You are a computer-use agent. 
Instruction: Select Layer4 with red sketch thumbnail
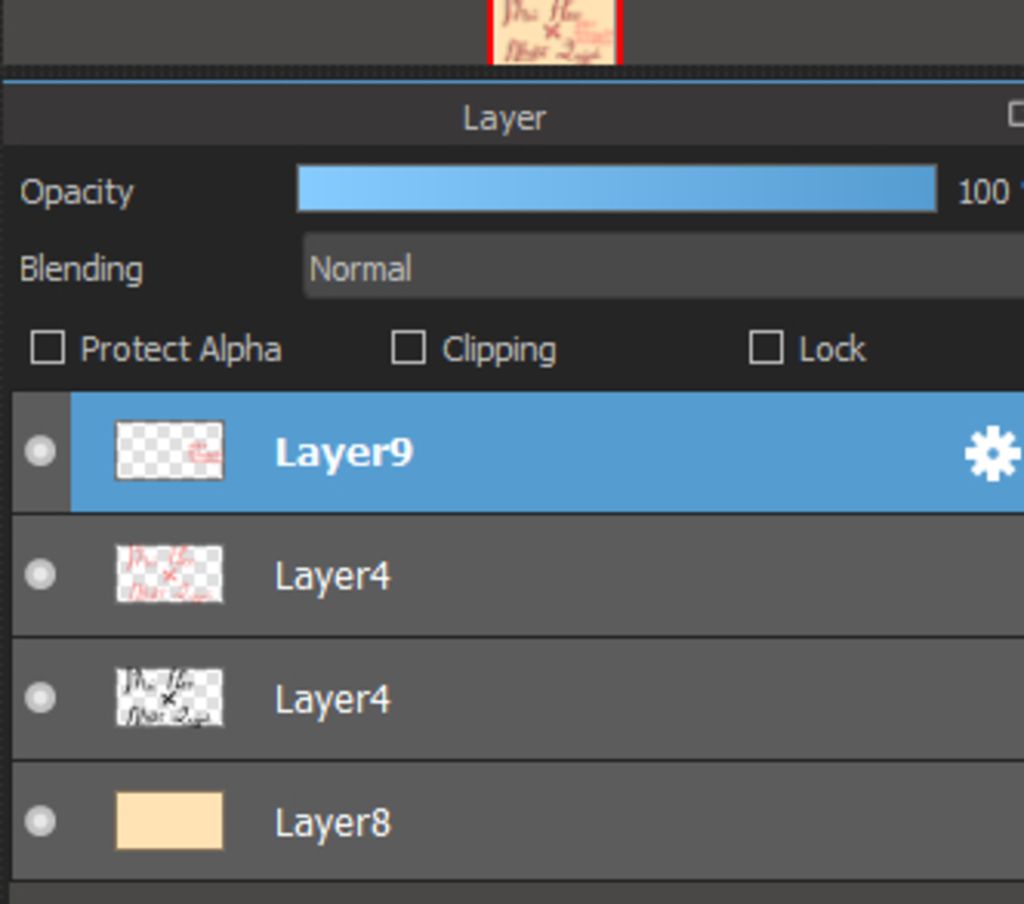[518, 575]
